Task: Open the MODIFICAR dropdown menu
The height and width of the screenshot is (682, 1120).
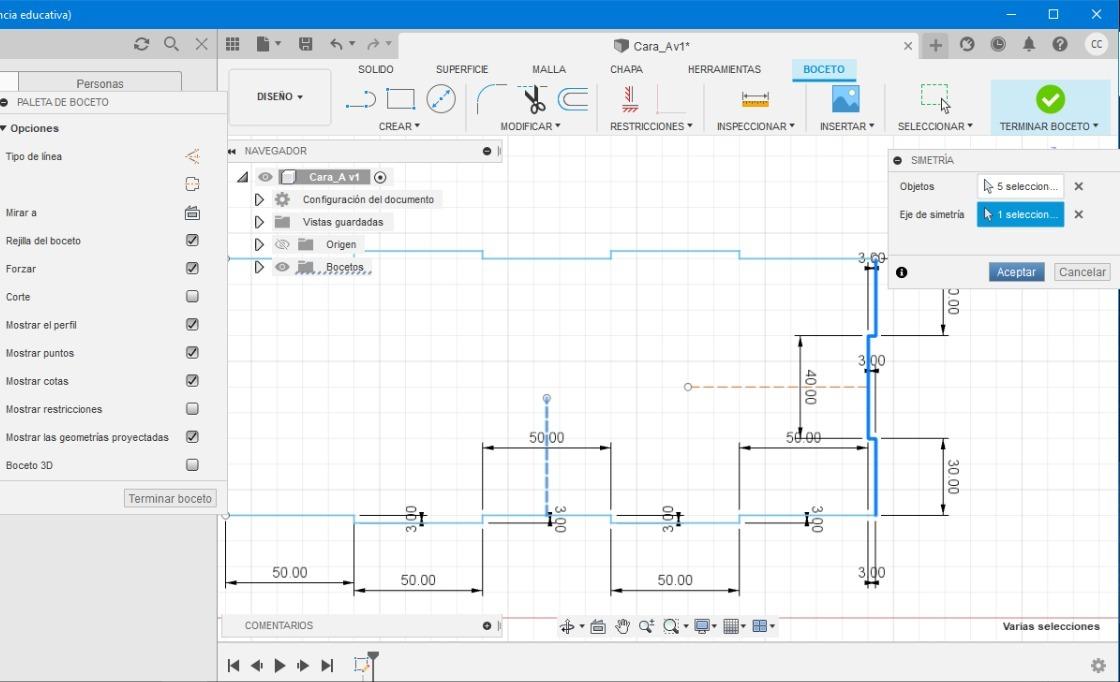Action: tap(530, 126)
